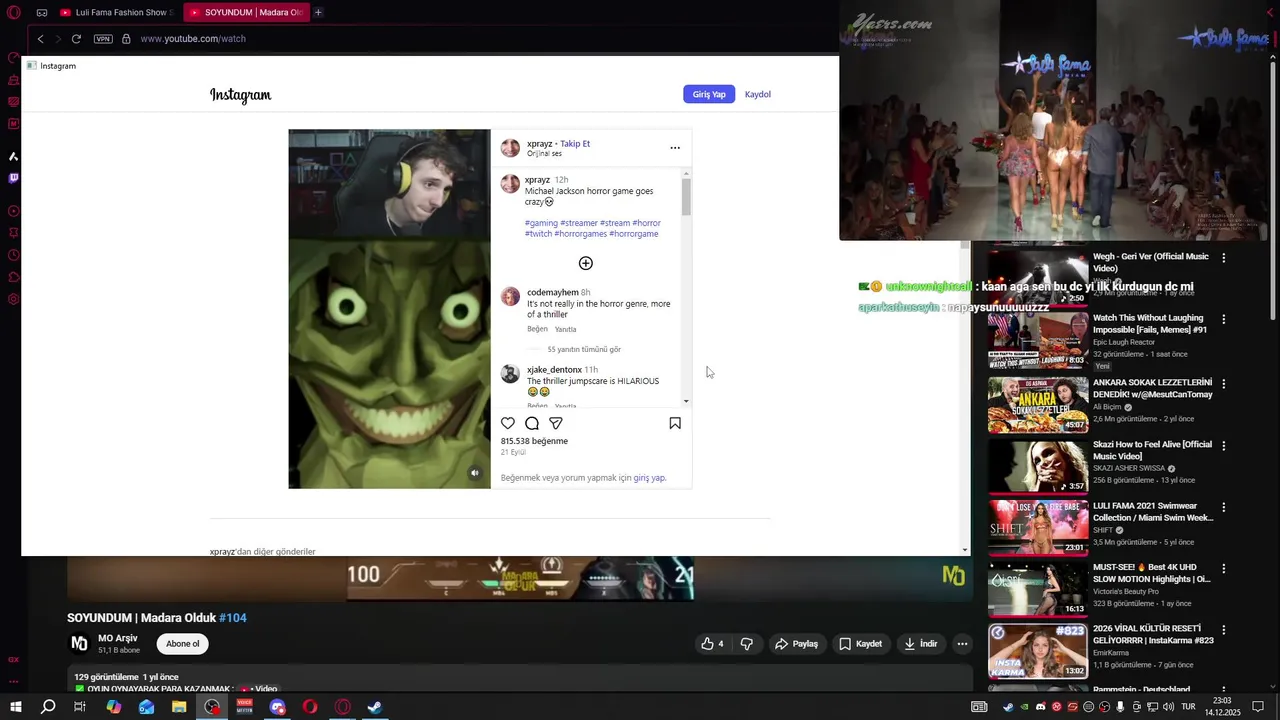Click the Kaydol sign-up link
1280x720 pixels.
[757, 94]
